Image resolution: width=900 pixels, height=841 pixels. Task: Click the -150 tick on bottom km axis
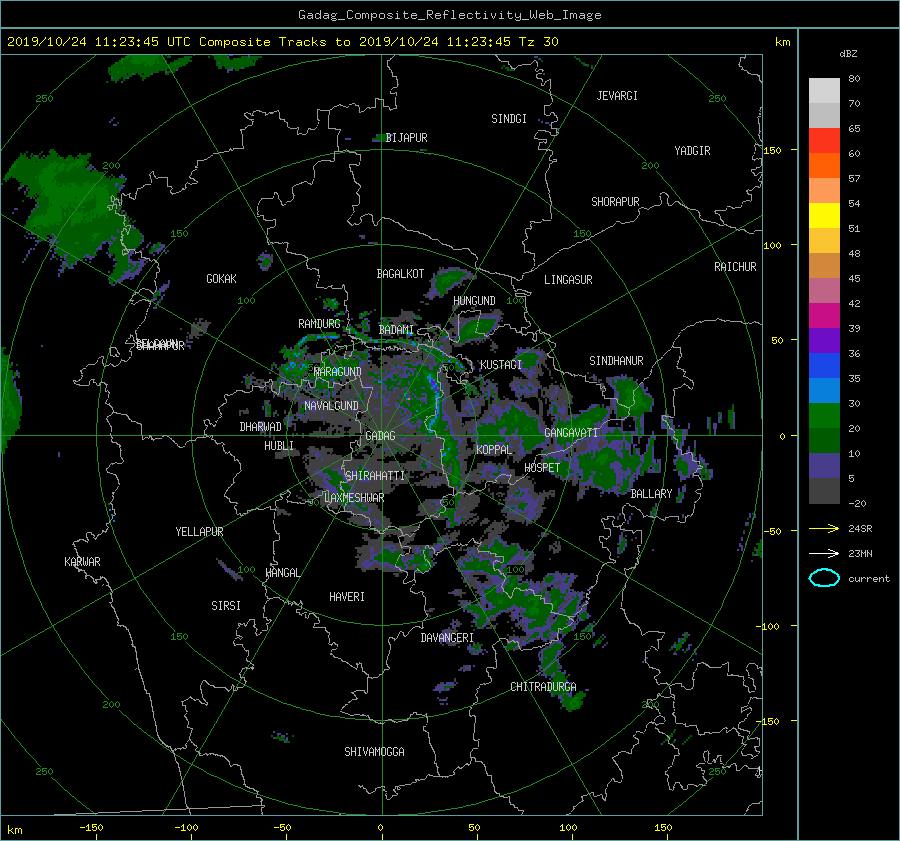[91, 828]
